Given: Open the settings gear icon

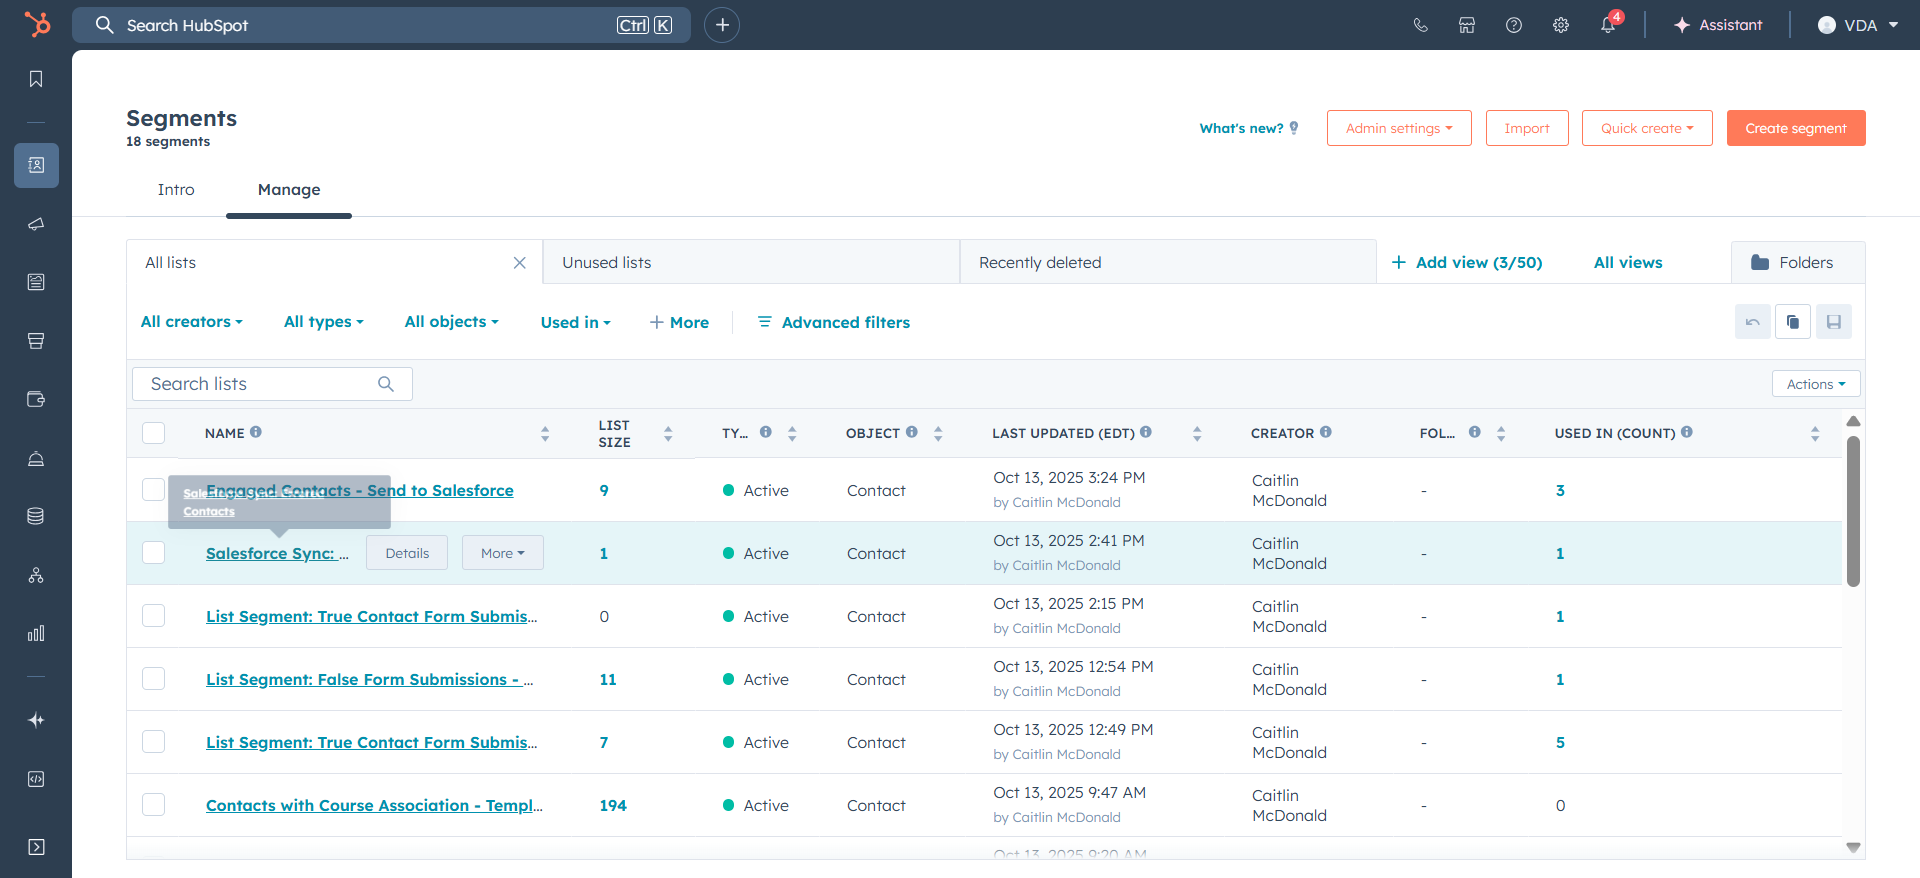Looking at the screenshot, I should (x=1561, y=25).
